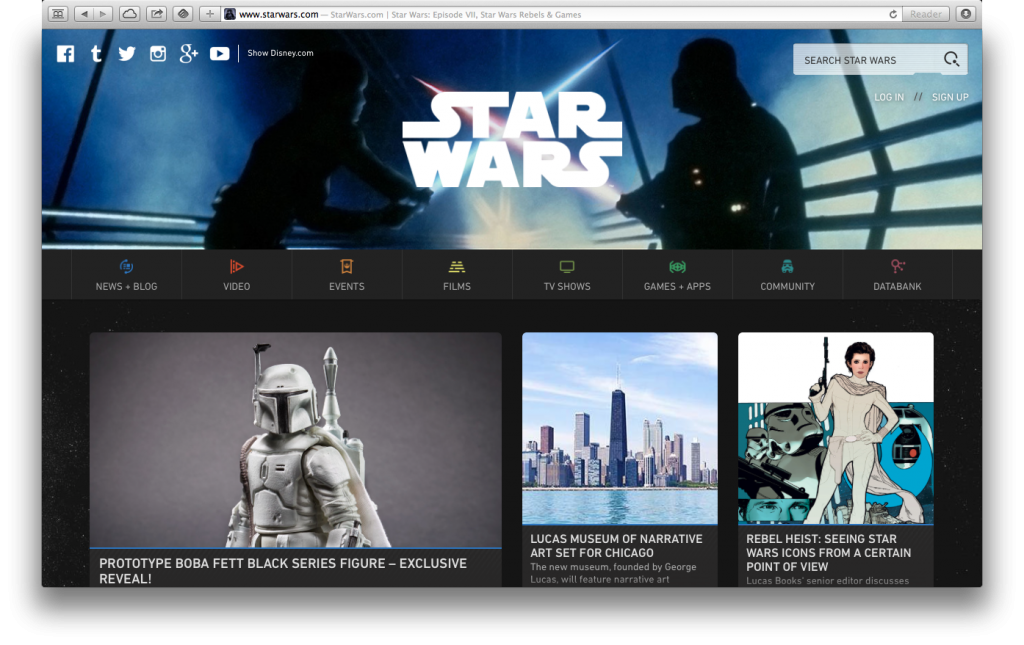The height and width of the screenshot is (645, 1024).
Task: Click the Safari share button
Action: click(x=156, y=14)
